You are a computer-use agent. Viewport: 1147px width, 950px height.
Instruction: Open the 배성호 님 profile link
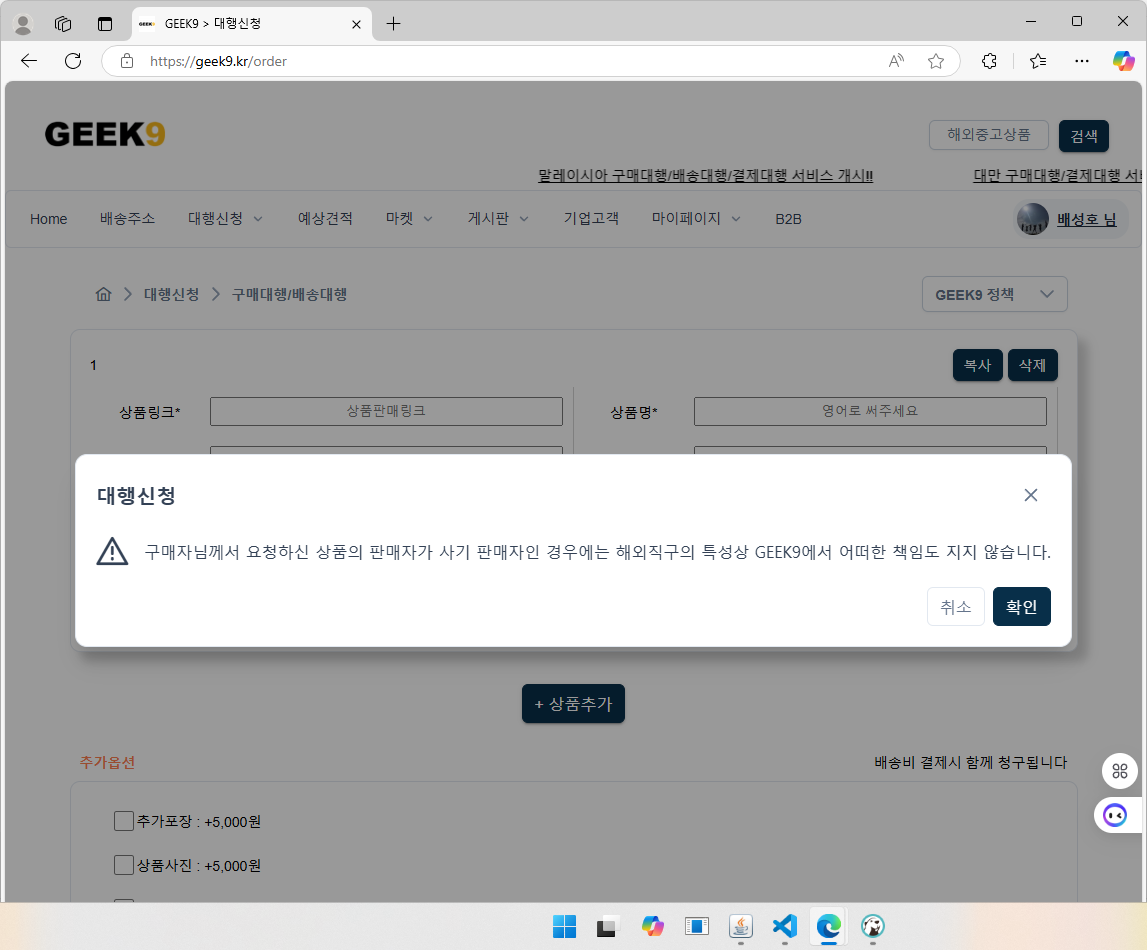click(x=1086, y=219)
